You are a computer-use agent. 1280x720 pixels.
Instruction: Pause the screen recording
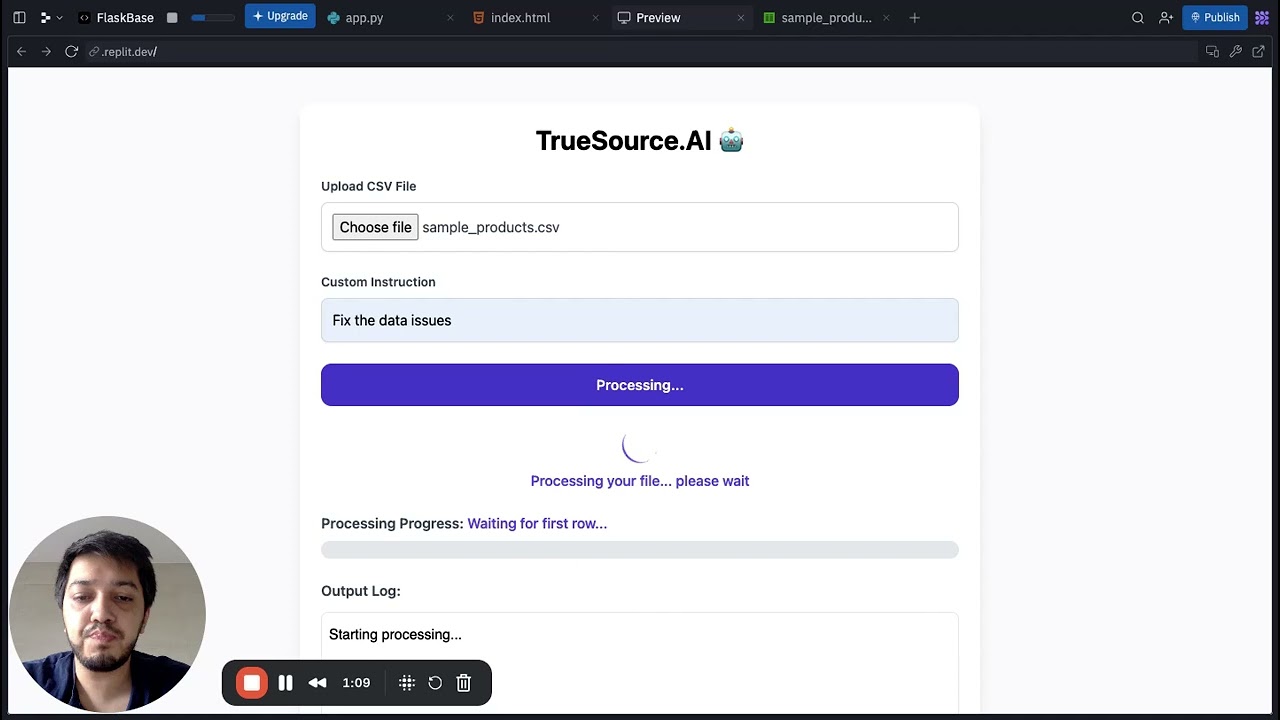click(286, 683)
